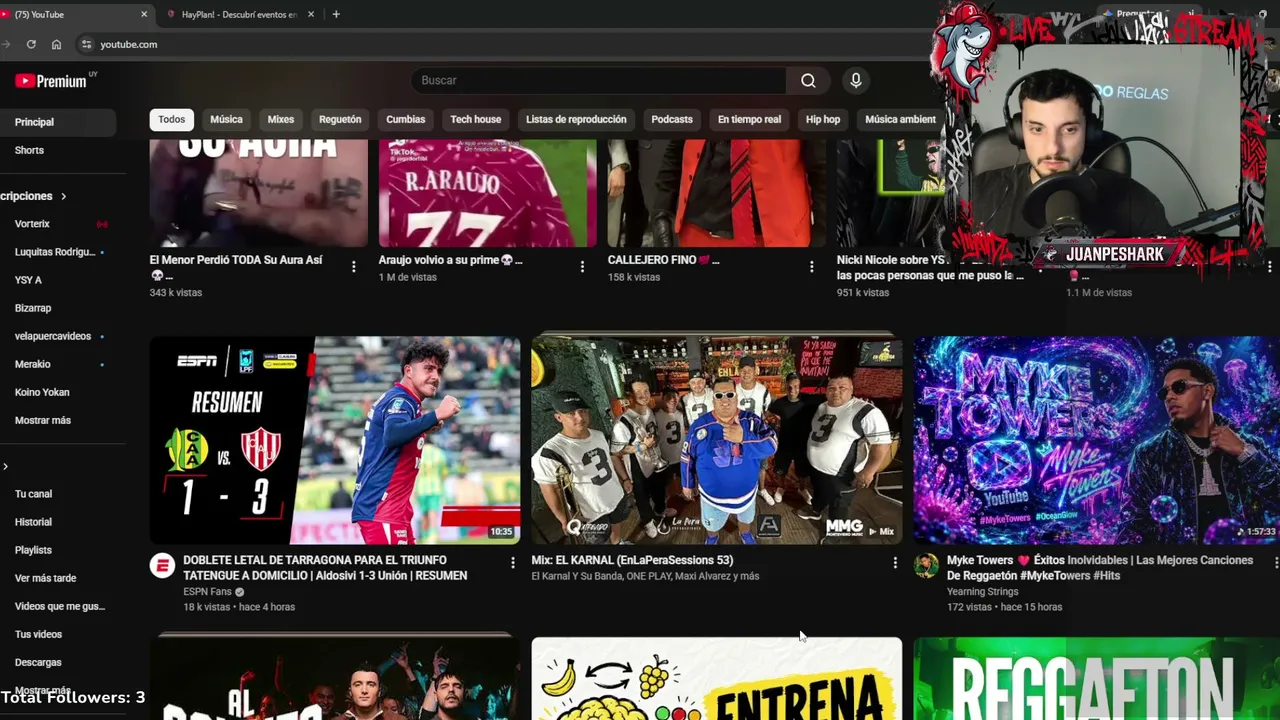Image resolution: width=1280 pixels, height=720 pixels.
Task: Close the YouTube browser tab
Action: (x=144, y=14)
